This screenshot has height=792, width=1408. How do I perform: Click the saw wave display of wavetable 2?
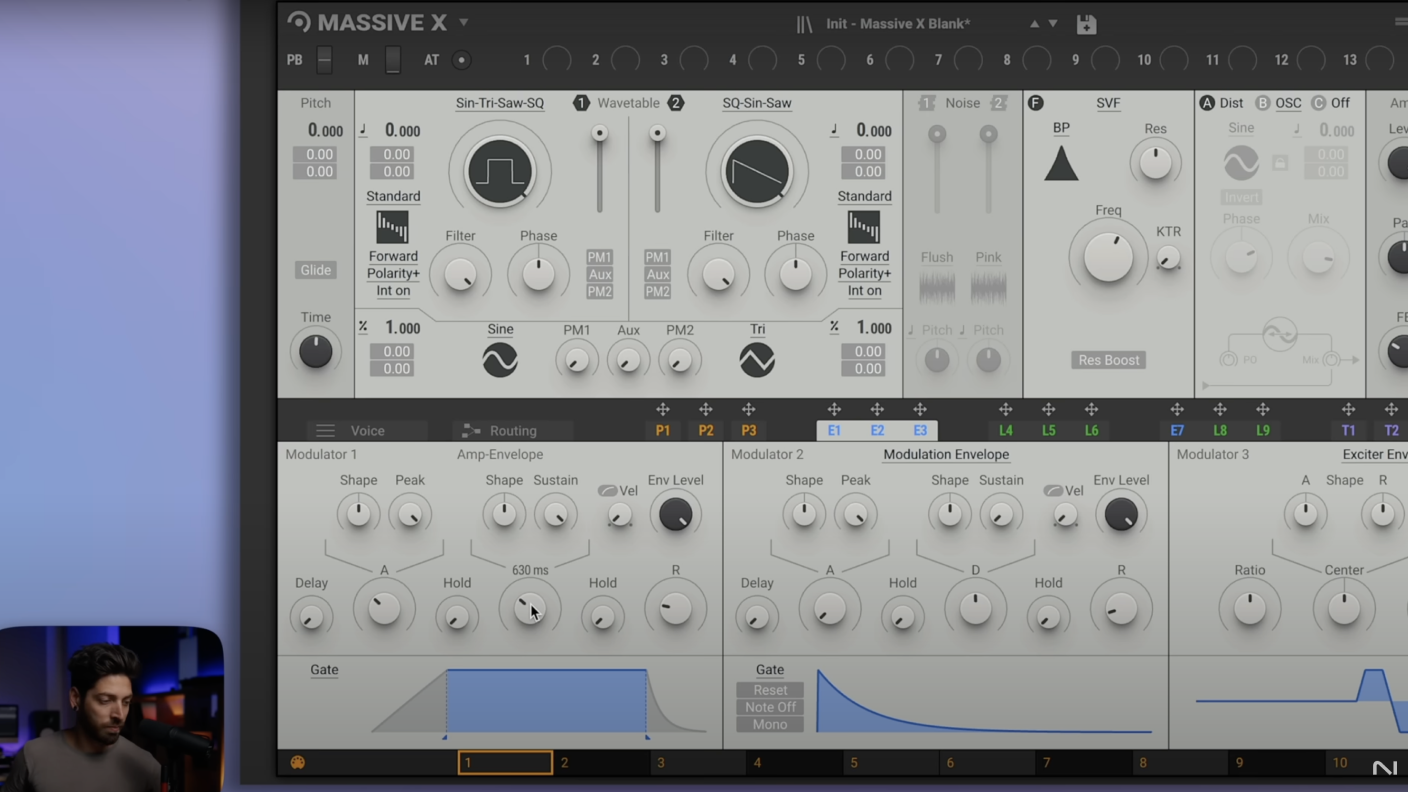point(757,171)
